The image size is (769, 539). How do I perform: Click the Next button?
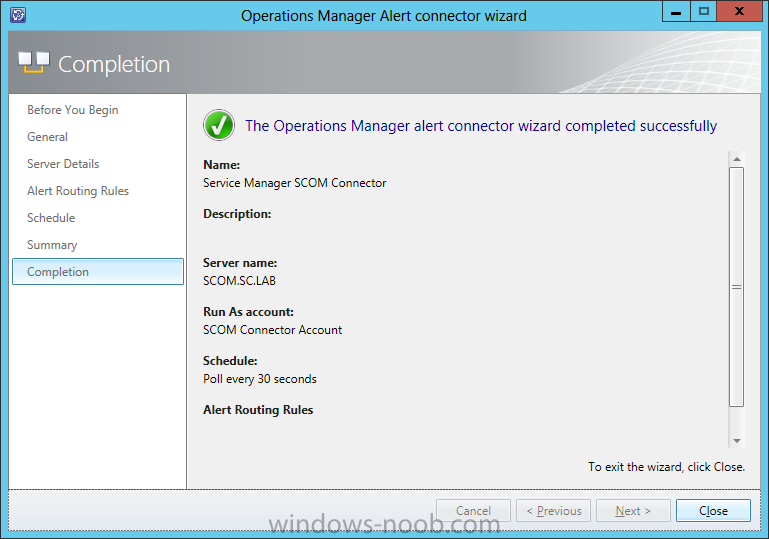tap(633, 511)
